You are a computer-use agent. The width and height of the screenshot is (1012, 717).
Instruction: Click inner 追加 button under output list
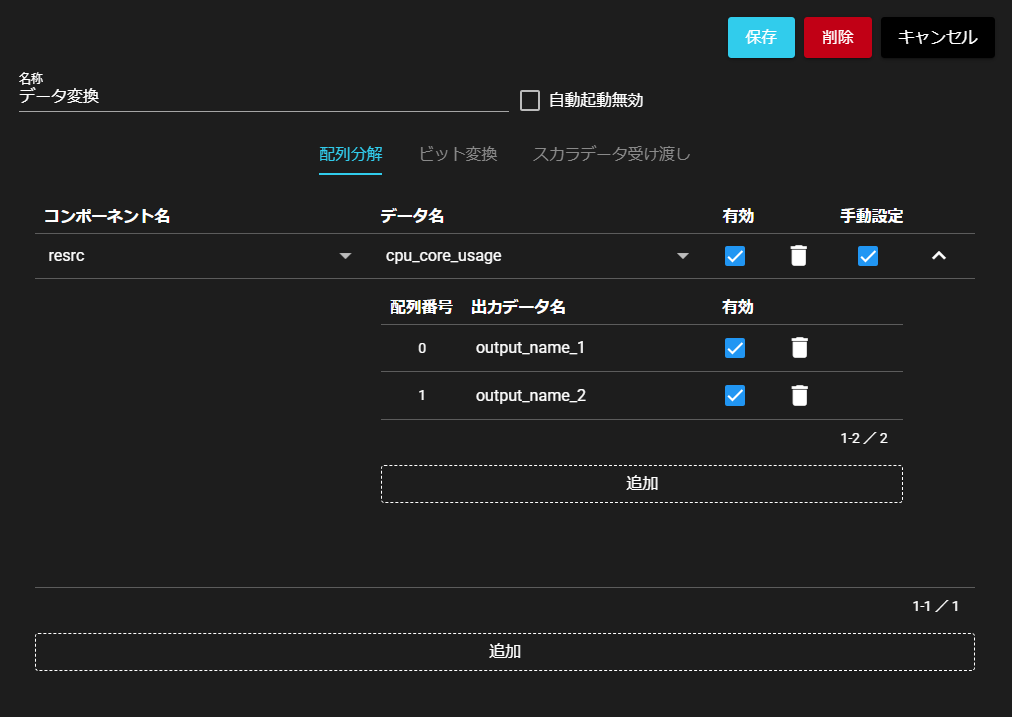coord(641,483)
